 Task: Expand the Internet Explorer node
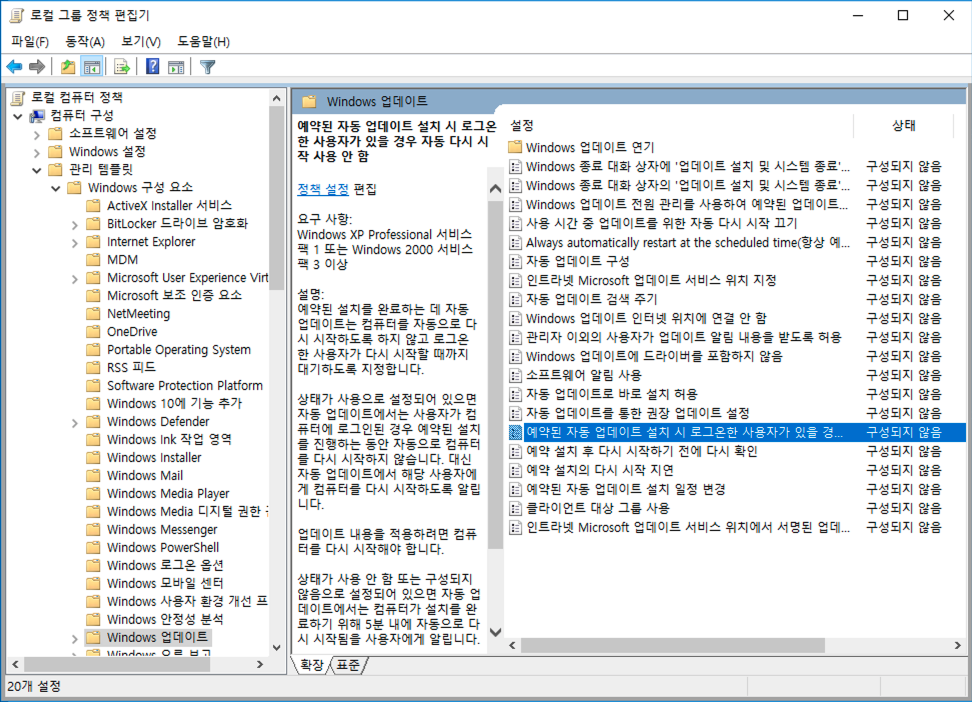[x=74, y=242]
